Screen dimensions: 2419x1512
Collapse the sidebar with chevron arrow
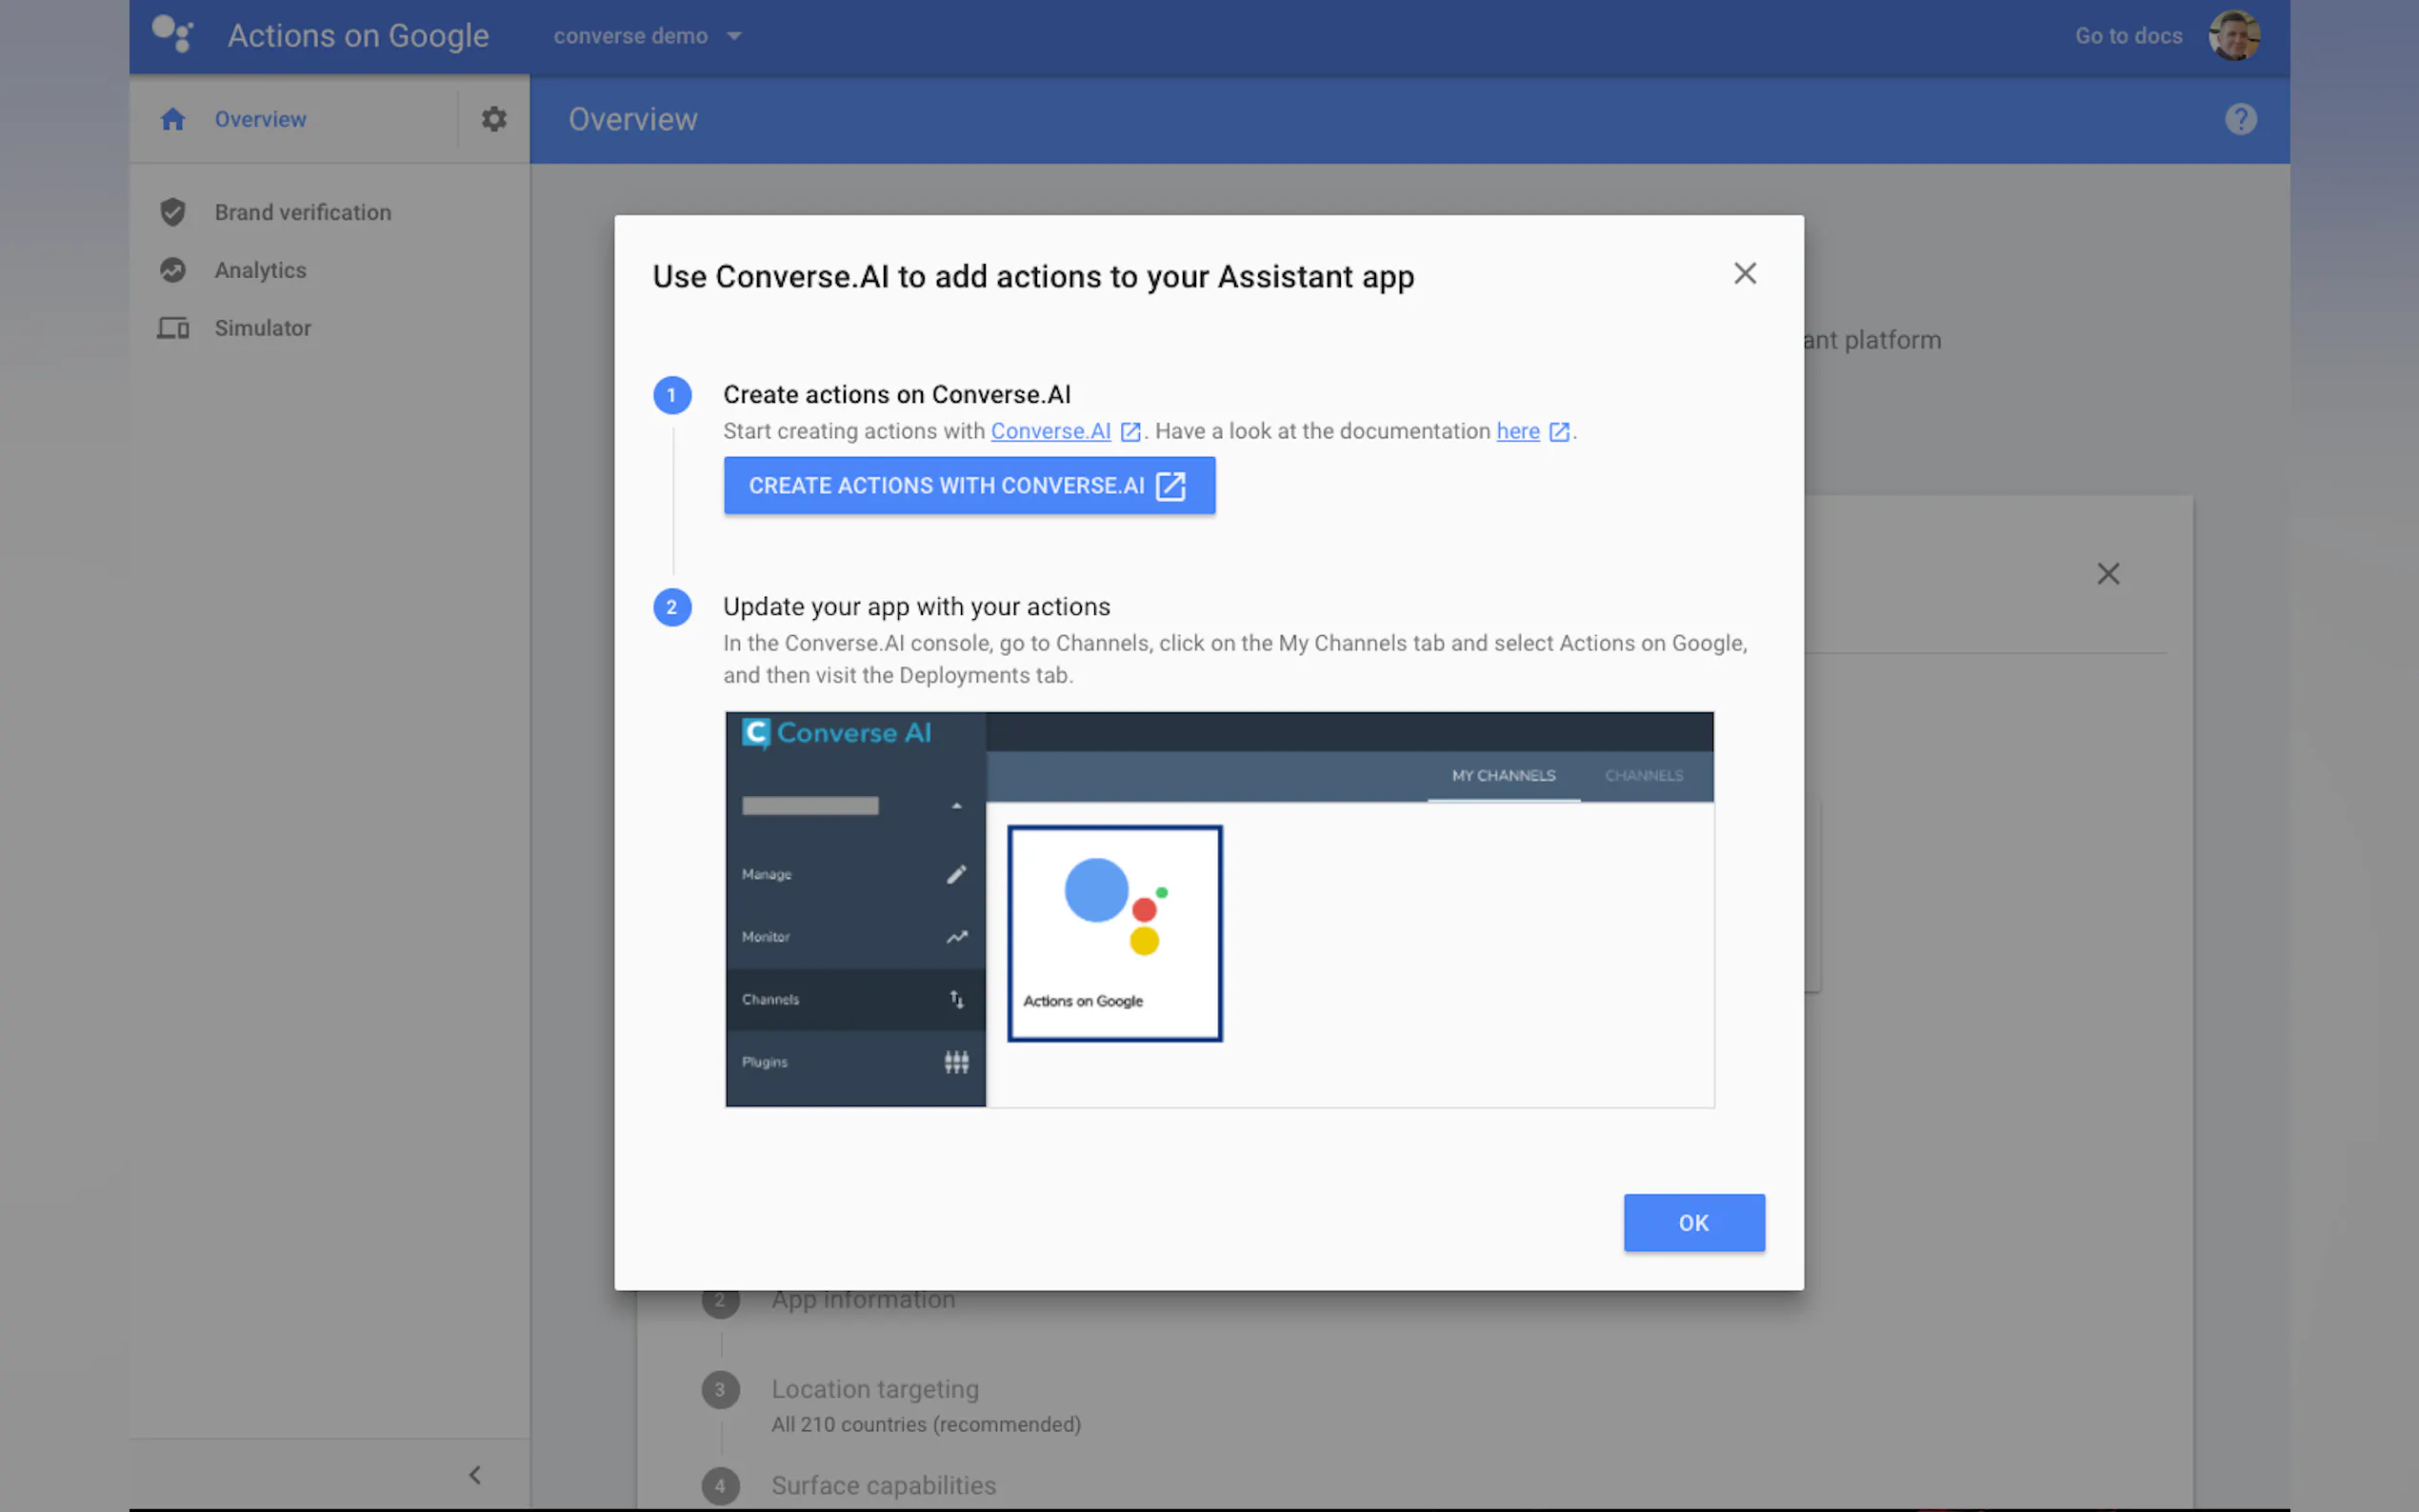click(x=475, y=1474)
